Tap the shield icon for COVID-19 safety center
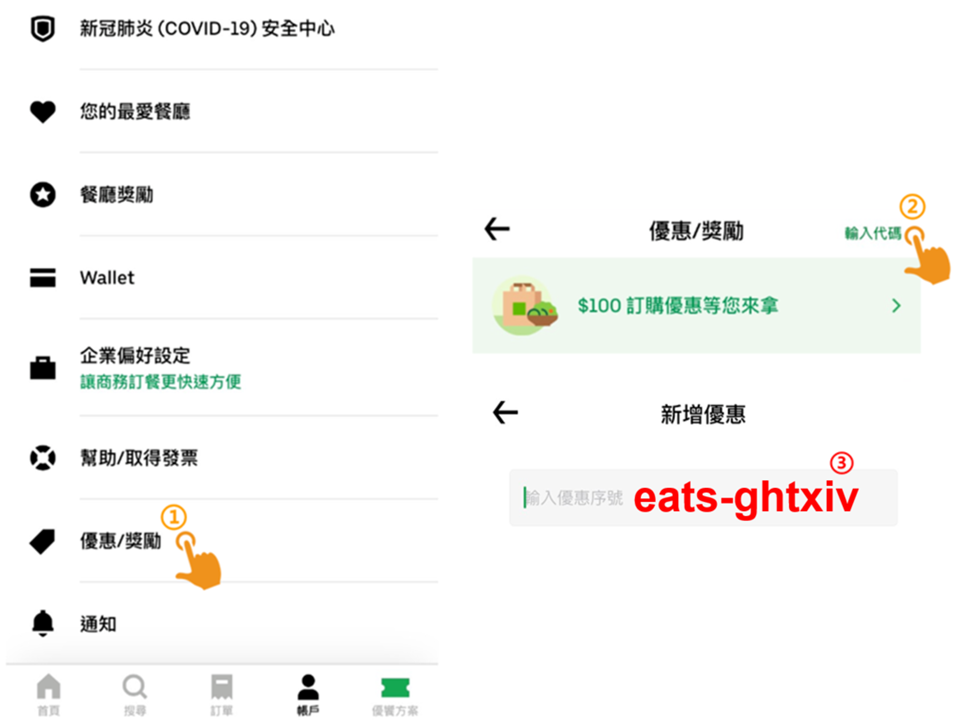The image size is (962, 720). [43, 29]
